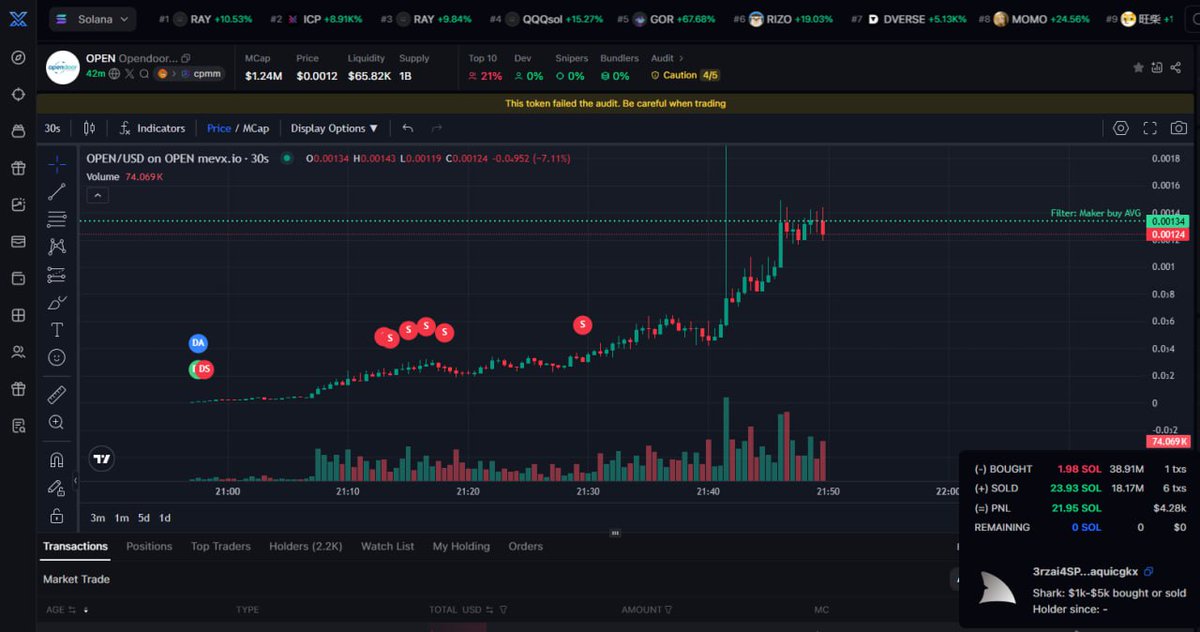The height and width of the screenshot is (632, 1200).
Task: Open the wallet icon in left sidebar
Action: (18, 278)
